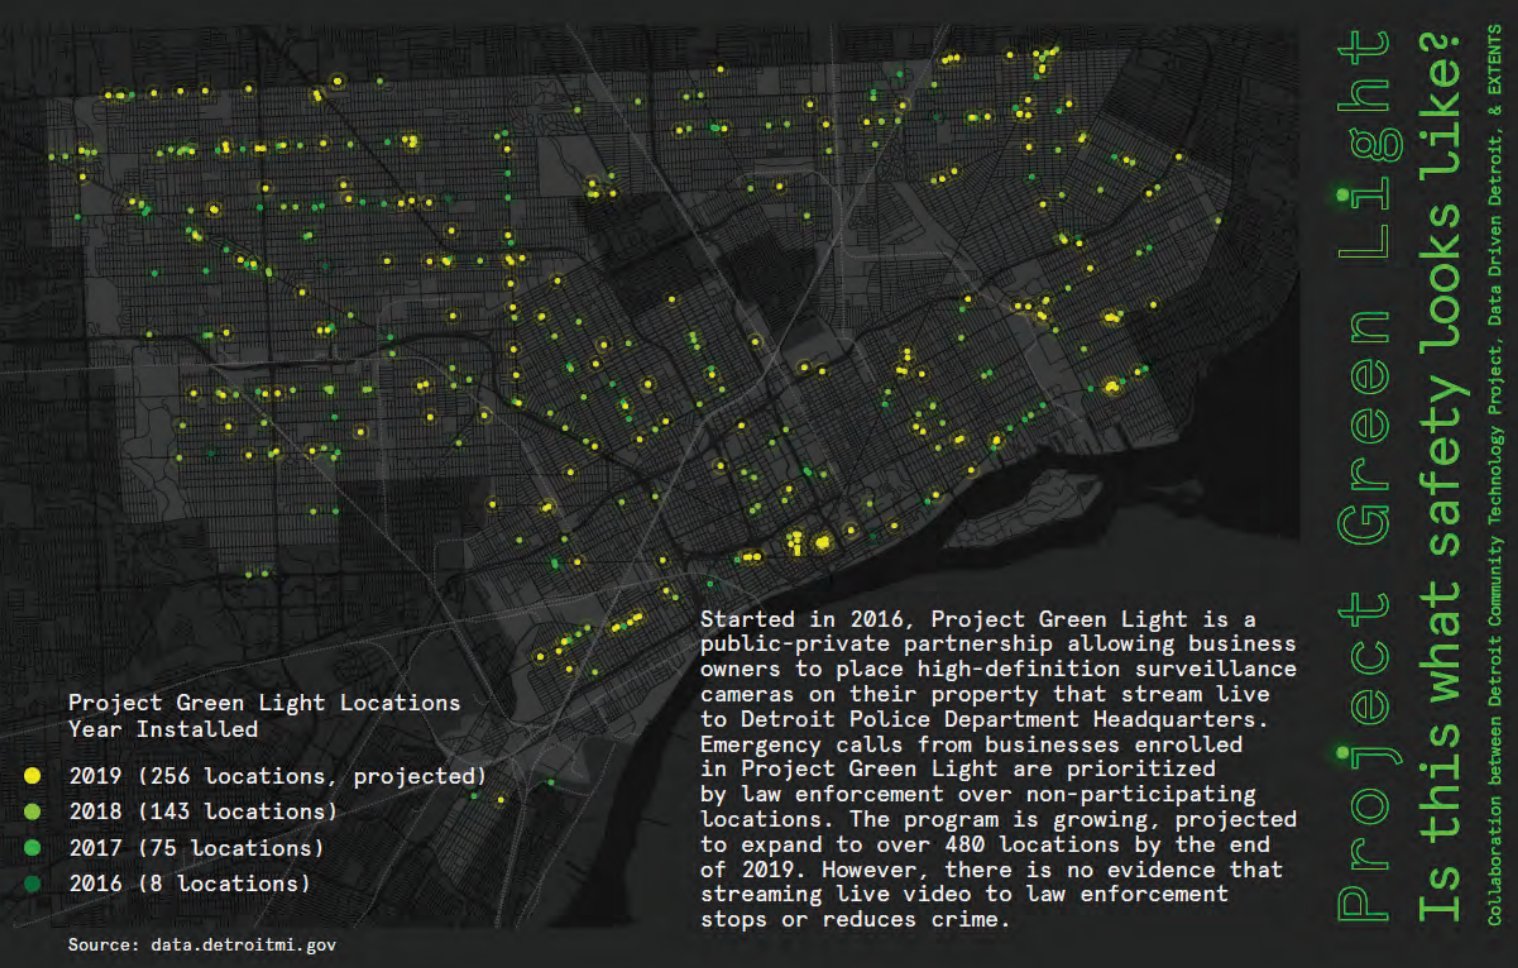Viewport: 1518px width, 968px height.
Task: Open the data.detroitmi.gov source link
Action: [243, 944]
